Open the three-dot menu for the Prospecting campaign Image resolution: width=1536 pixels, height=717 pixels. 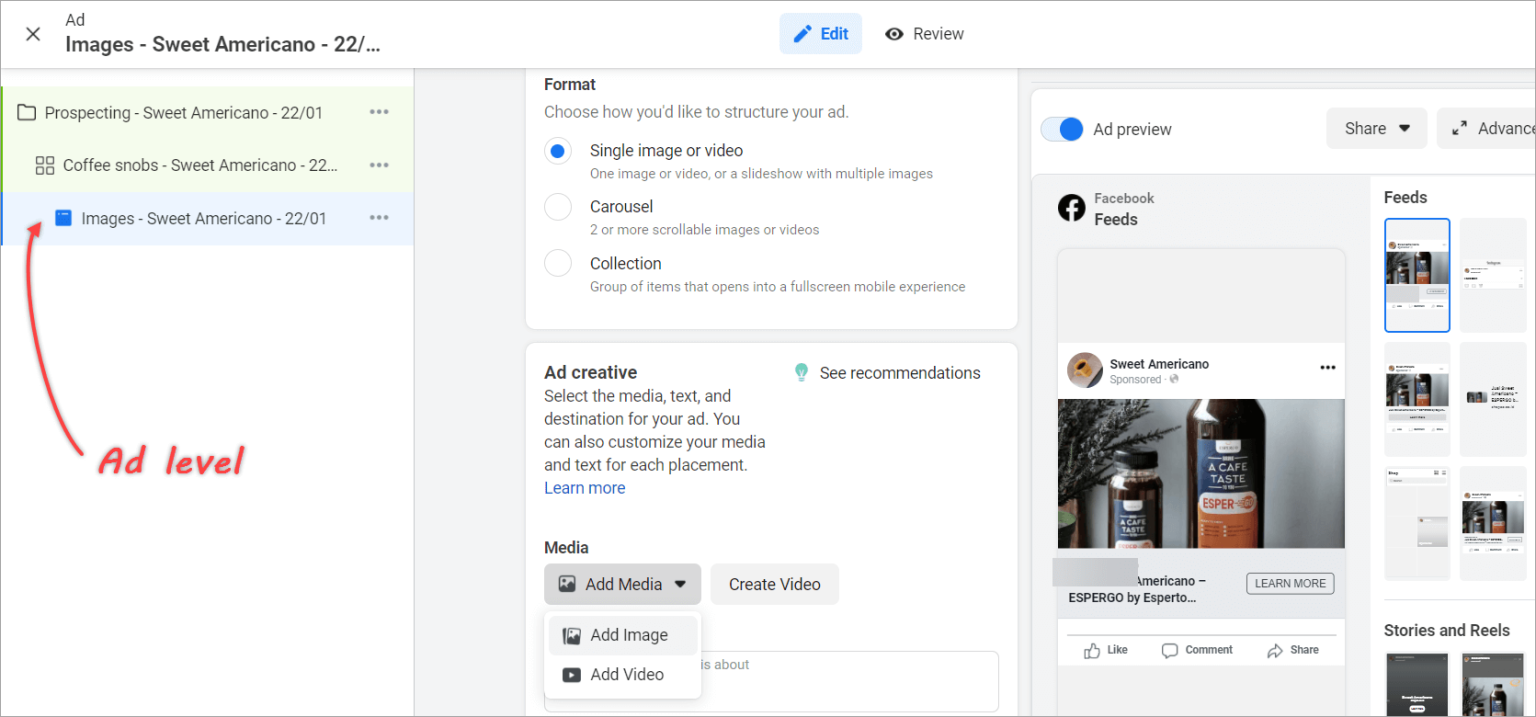[379, 111]
